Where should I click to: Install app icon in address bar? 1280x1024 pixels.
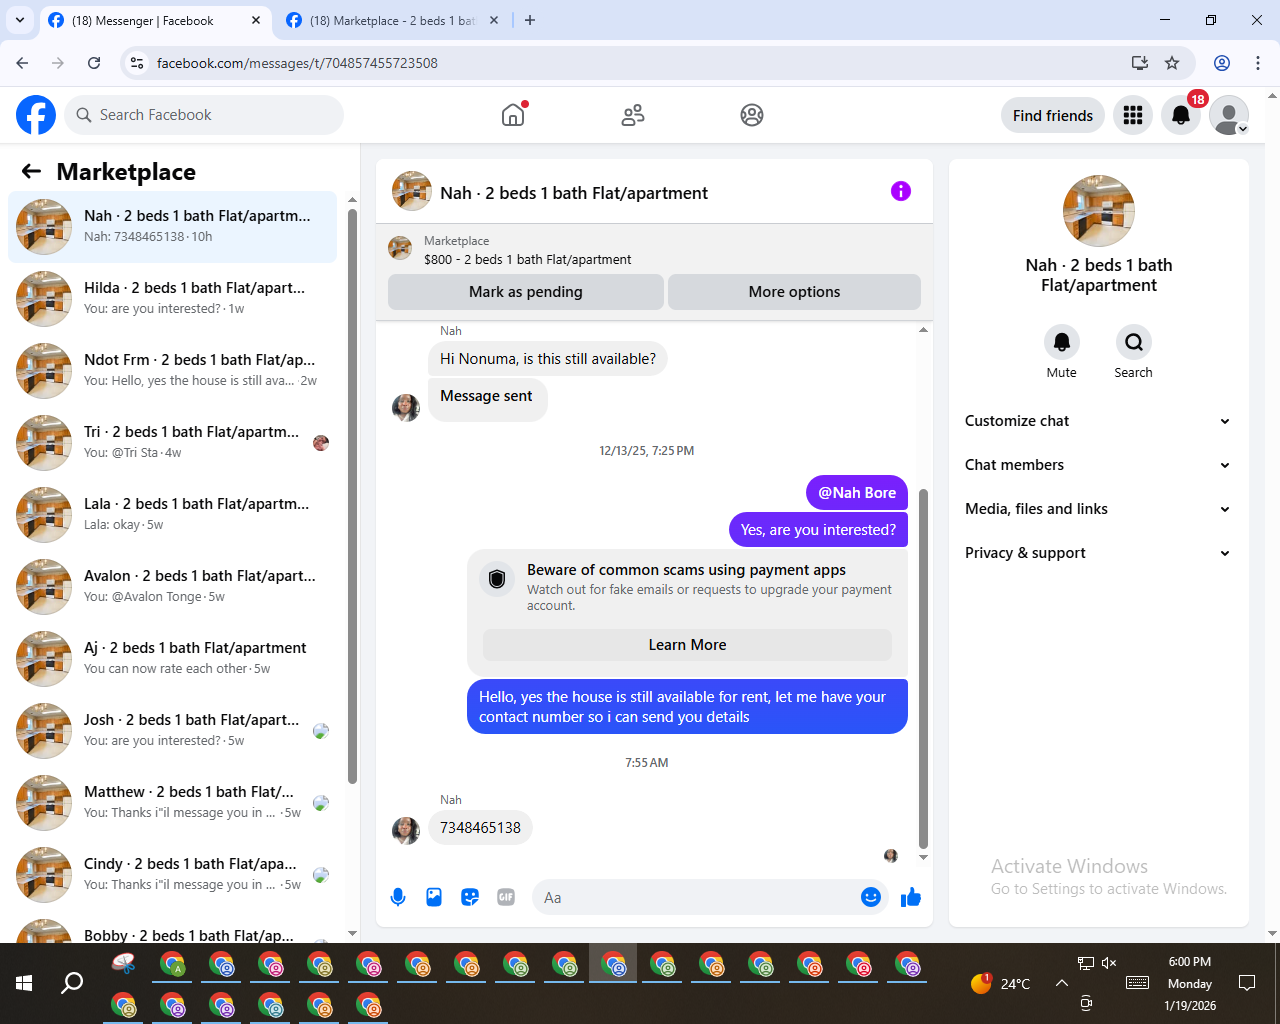point(1140,63)
